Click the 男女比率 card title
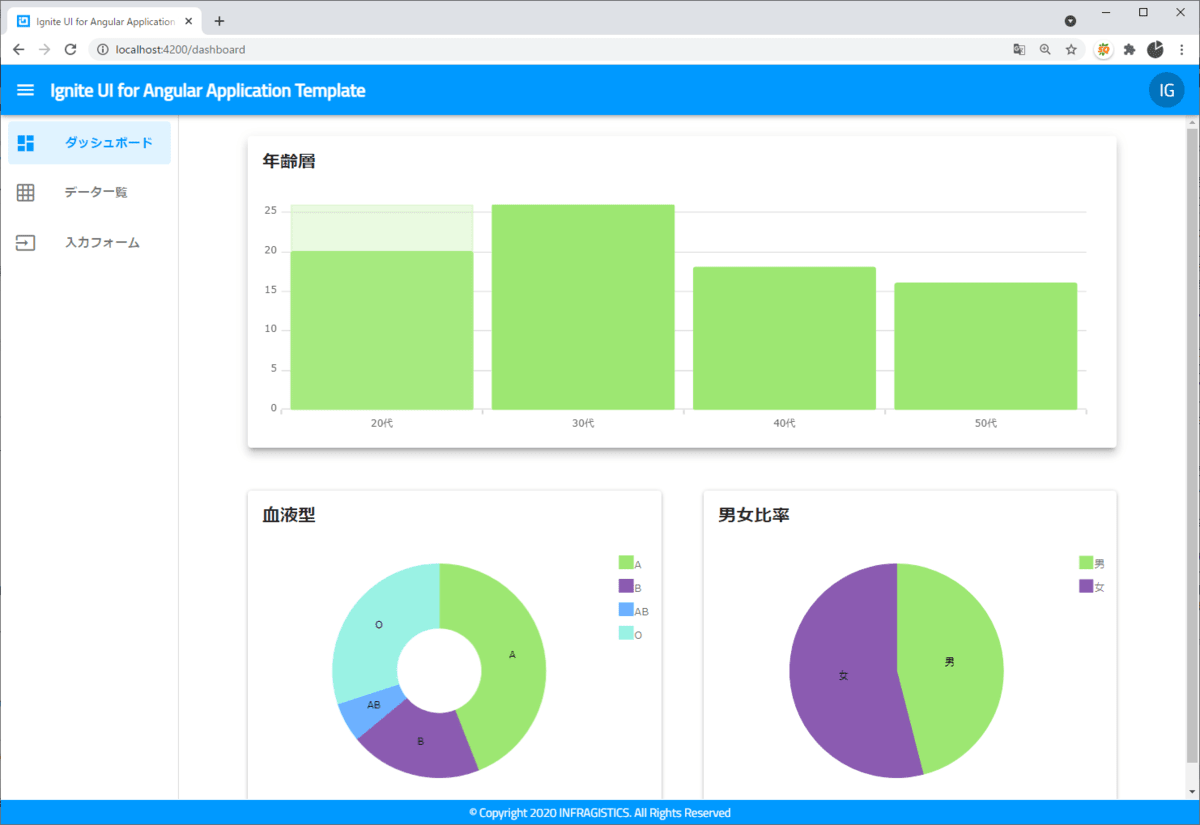 [x=754, y=515]
